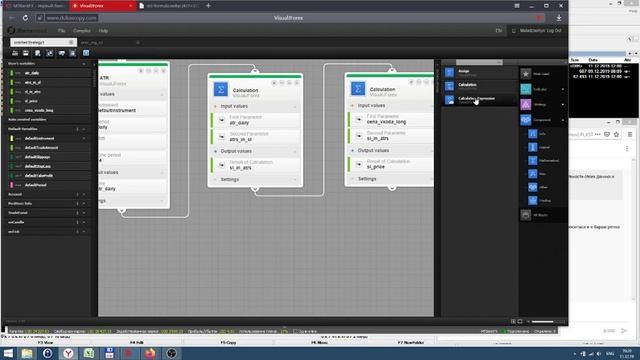Select the cena_vxoda_long user variable
The width and height of the screenshot is (640, 360).
click(39, 110)
